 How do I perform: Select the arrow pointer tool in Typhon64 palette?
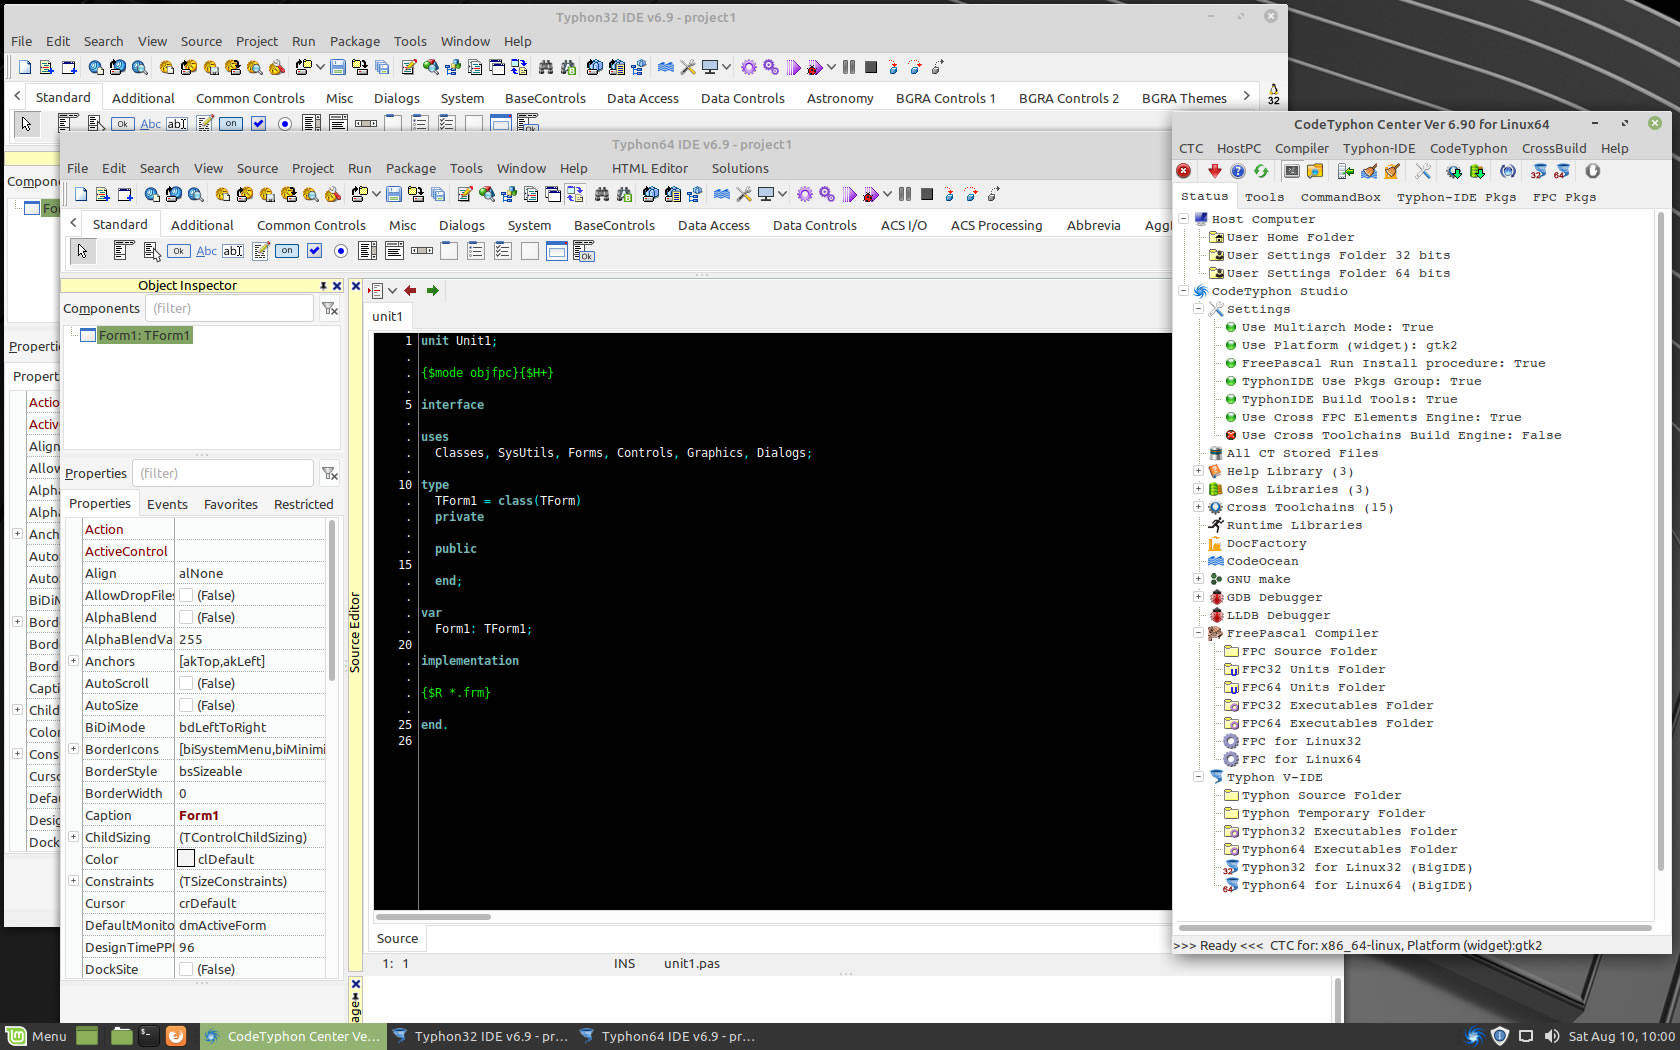(83, 251)
